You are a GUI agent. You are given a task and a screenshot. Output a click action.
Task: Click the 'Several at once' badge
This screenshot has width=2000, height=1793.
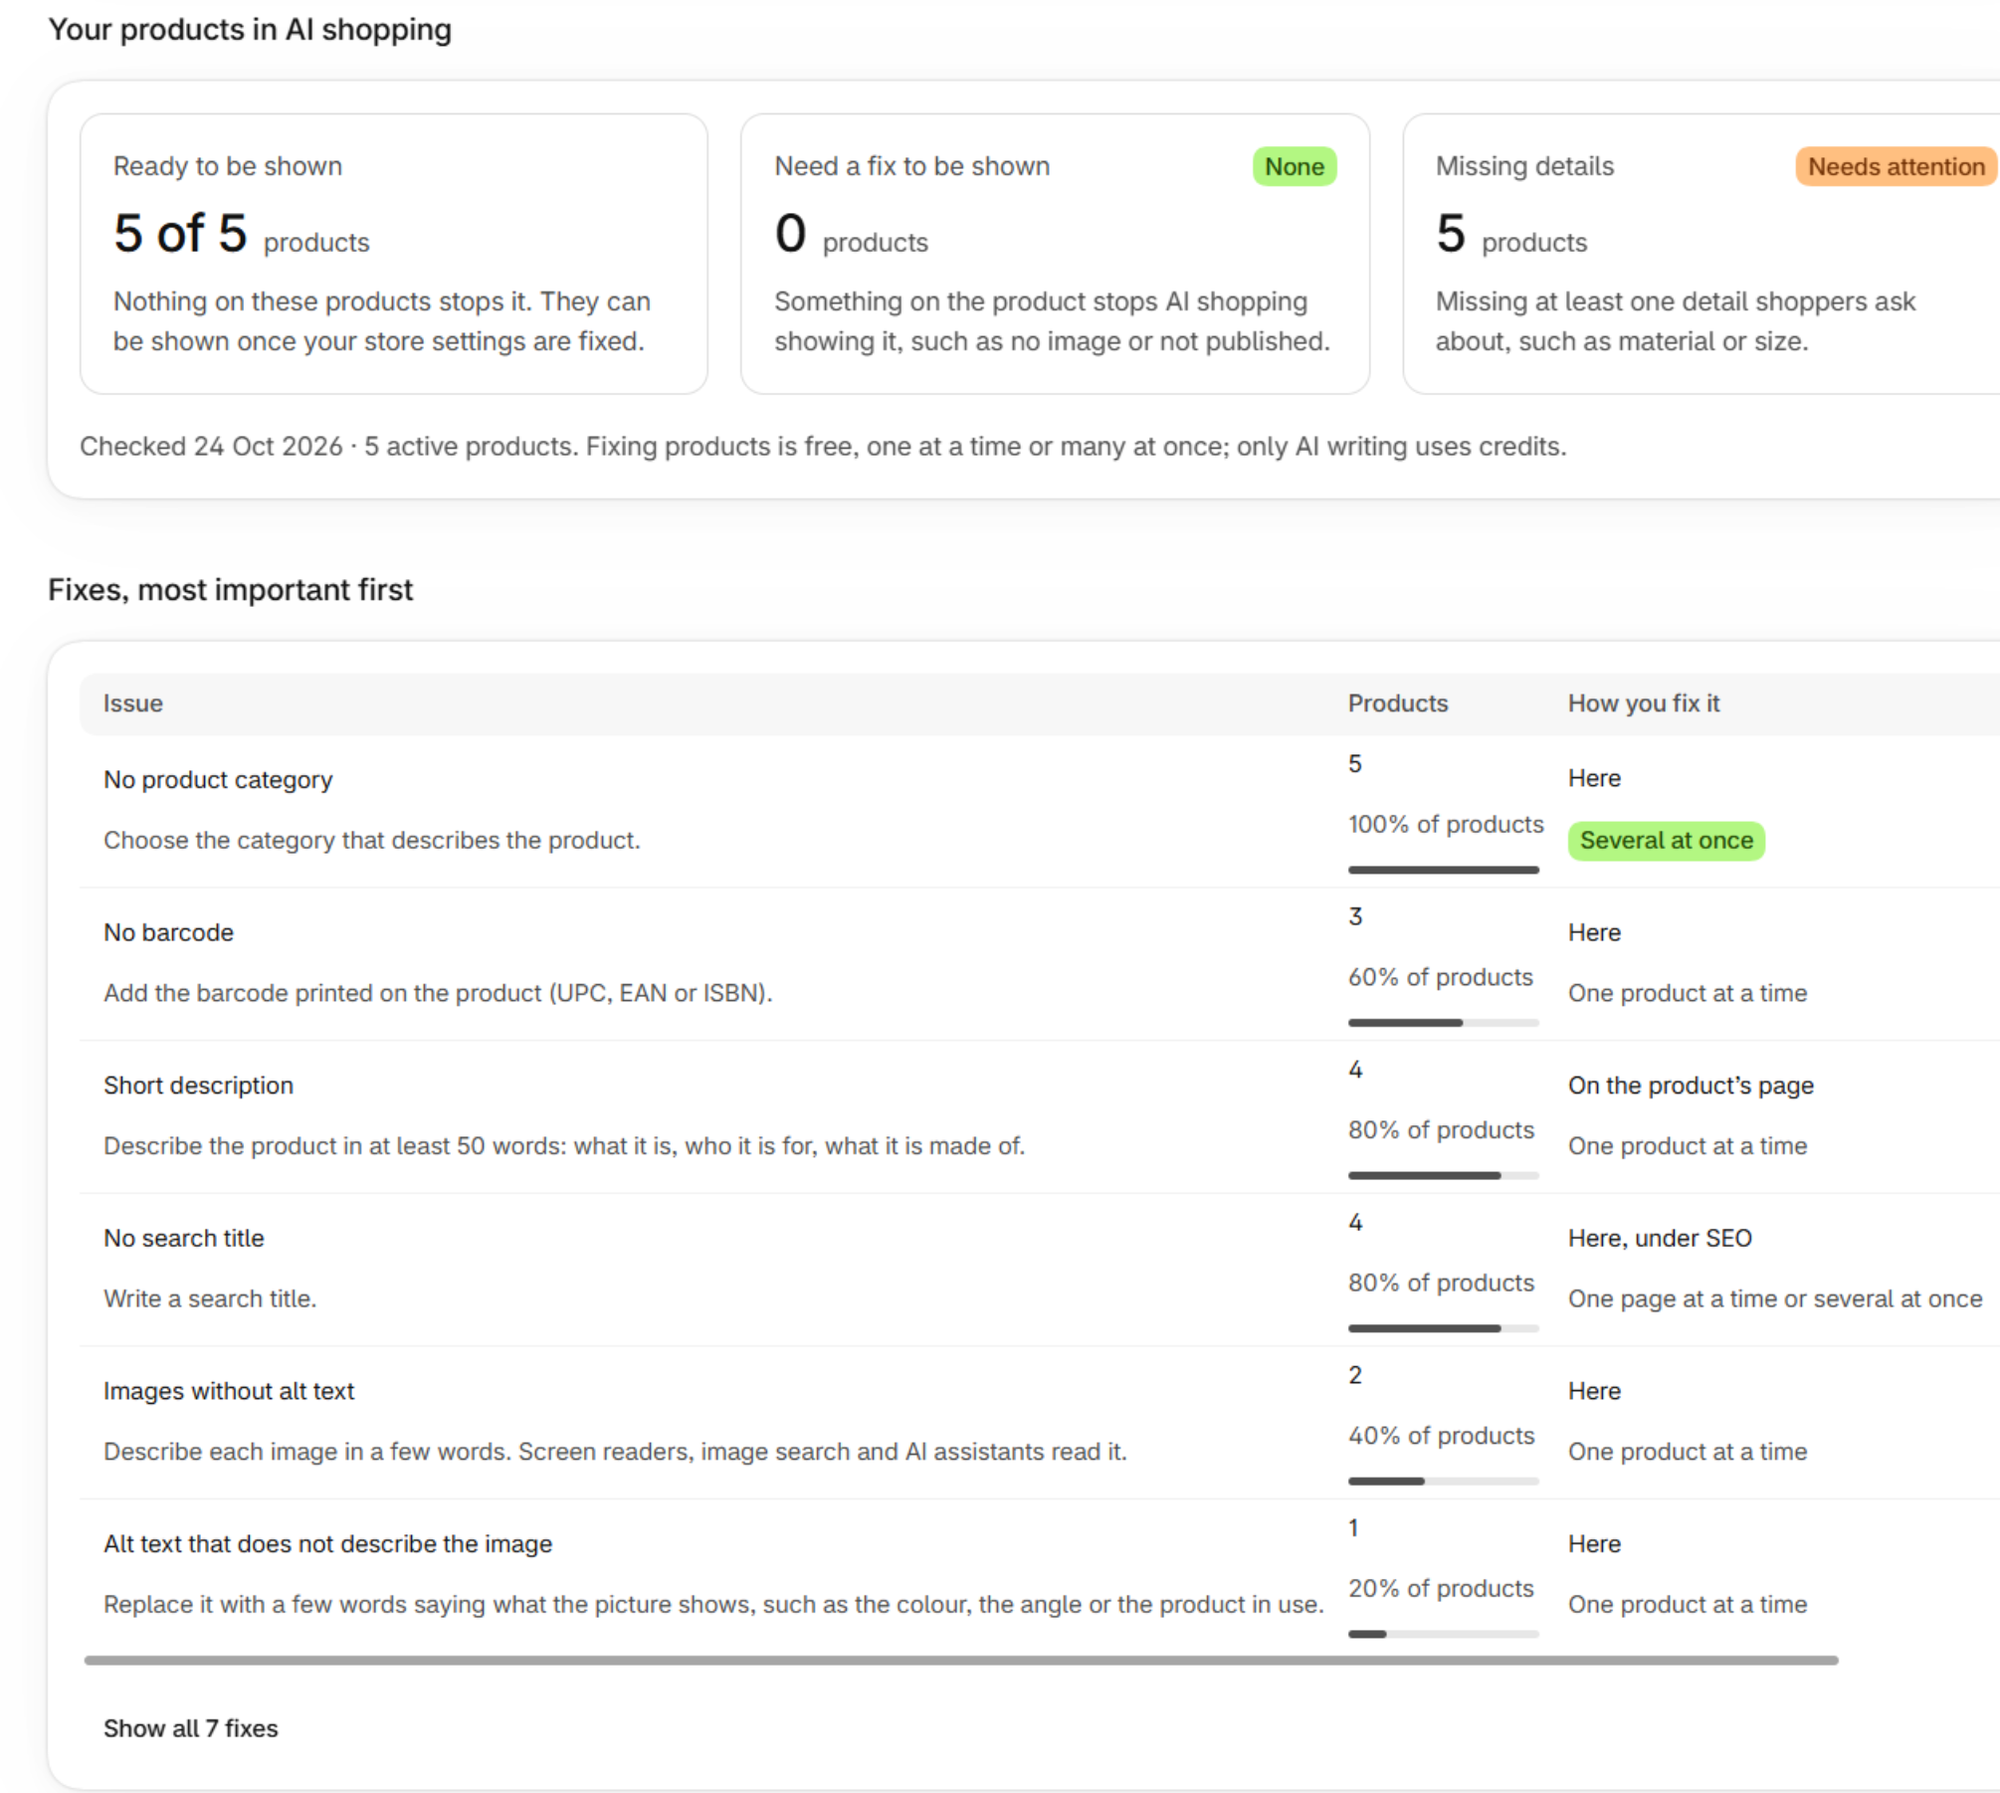coord(1666,840)
